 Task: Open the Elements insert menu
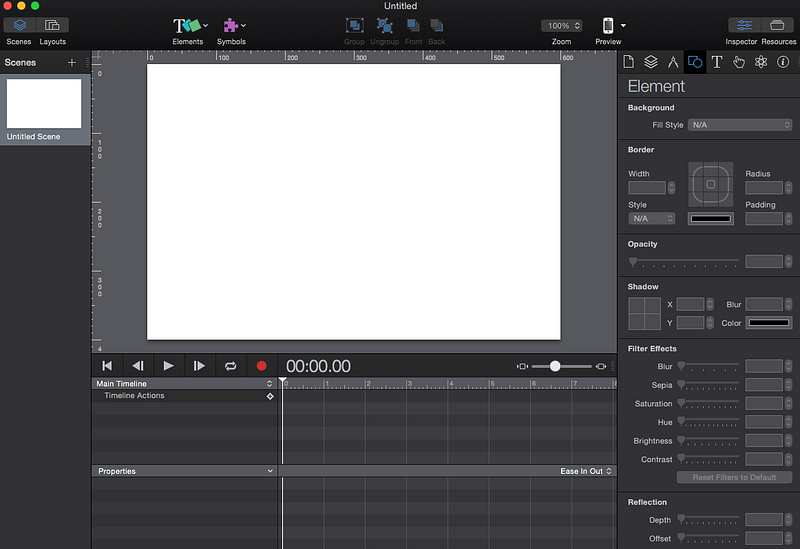click(190, 25)
